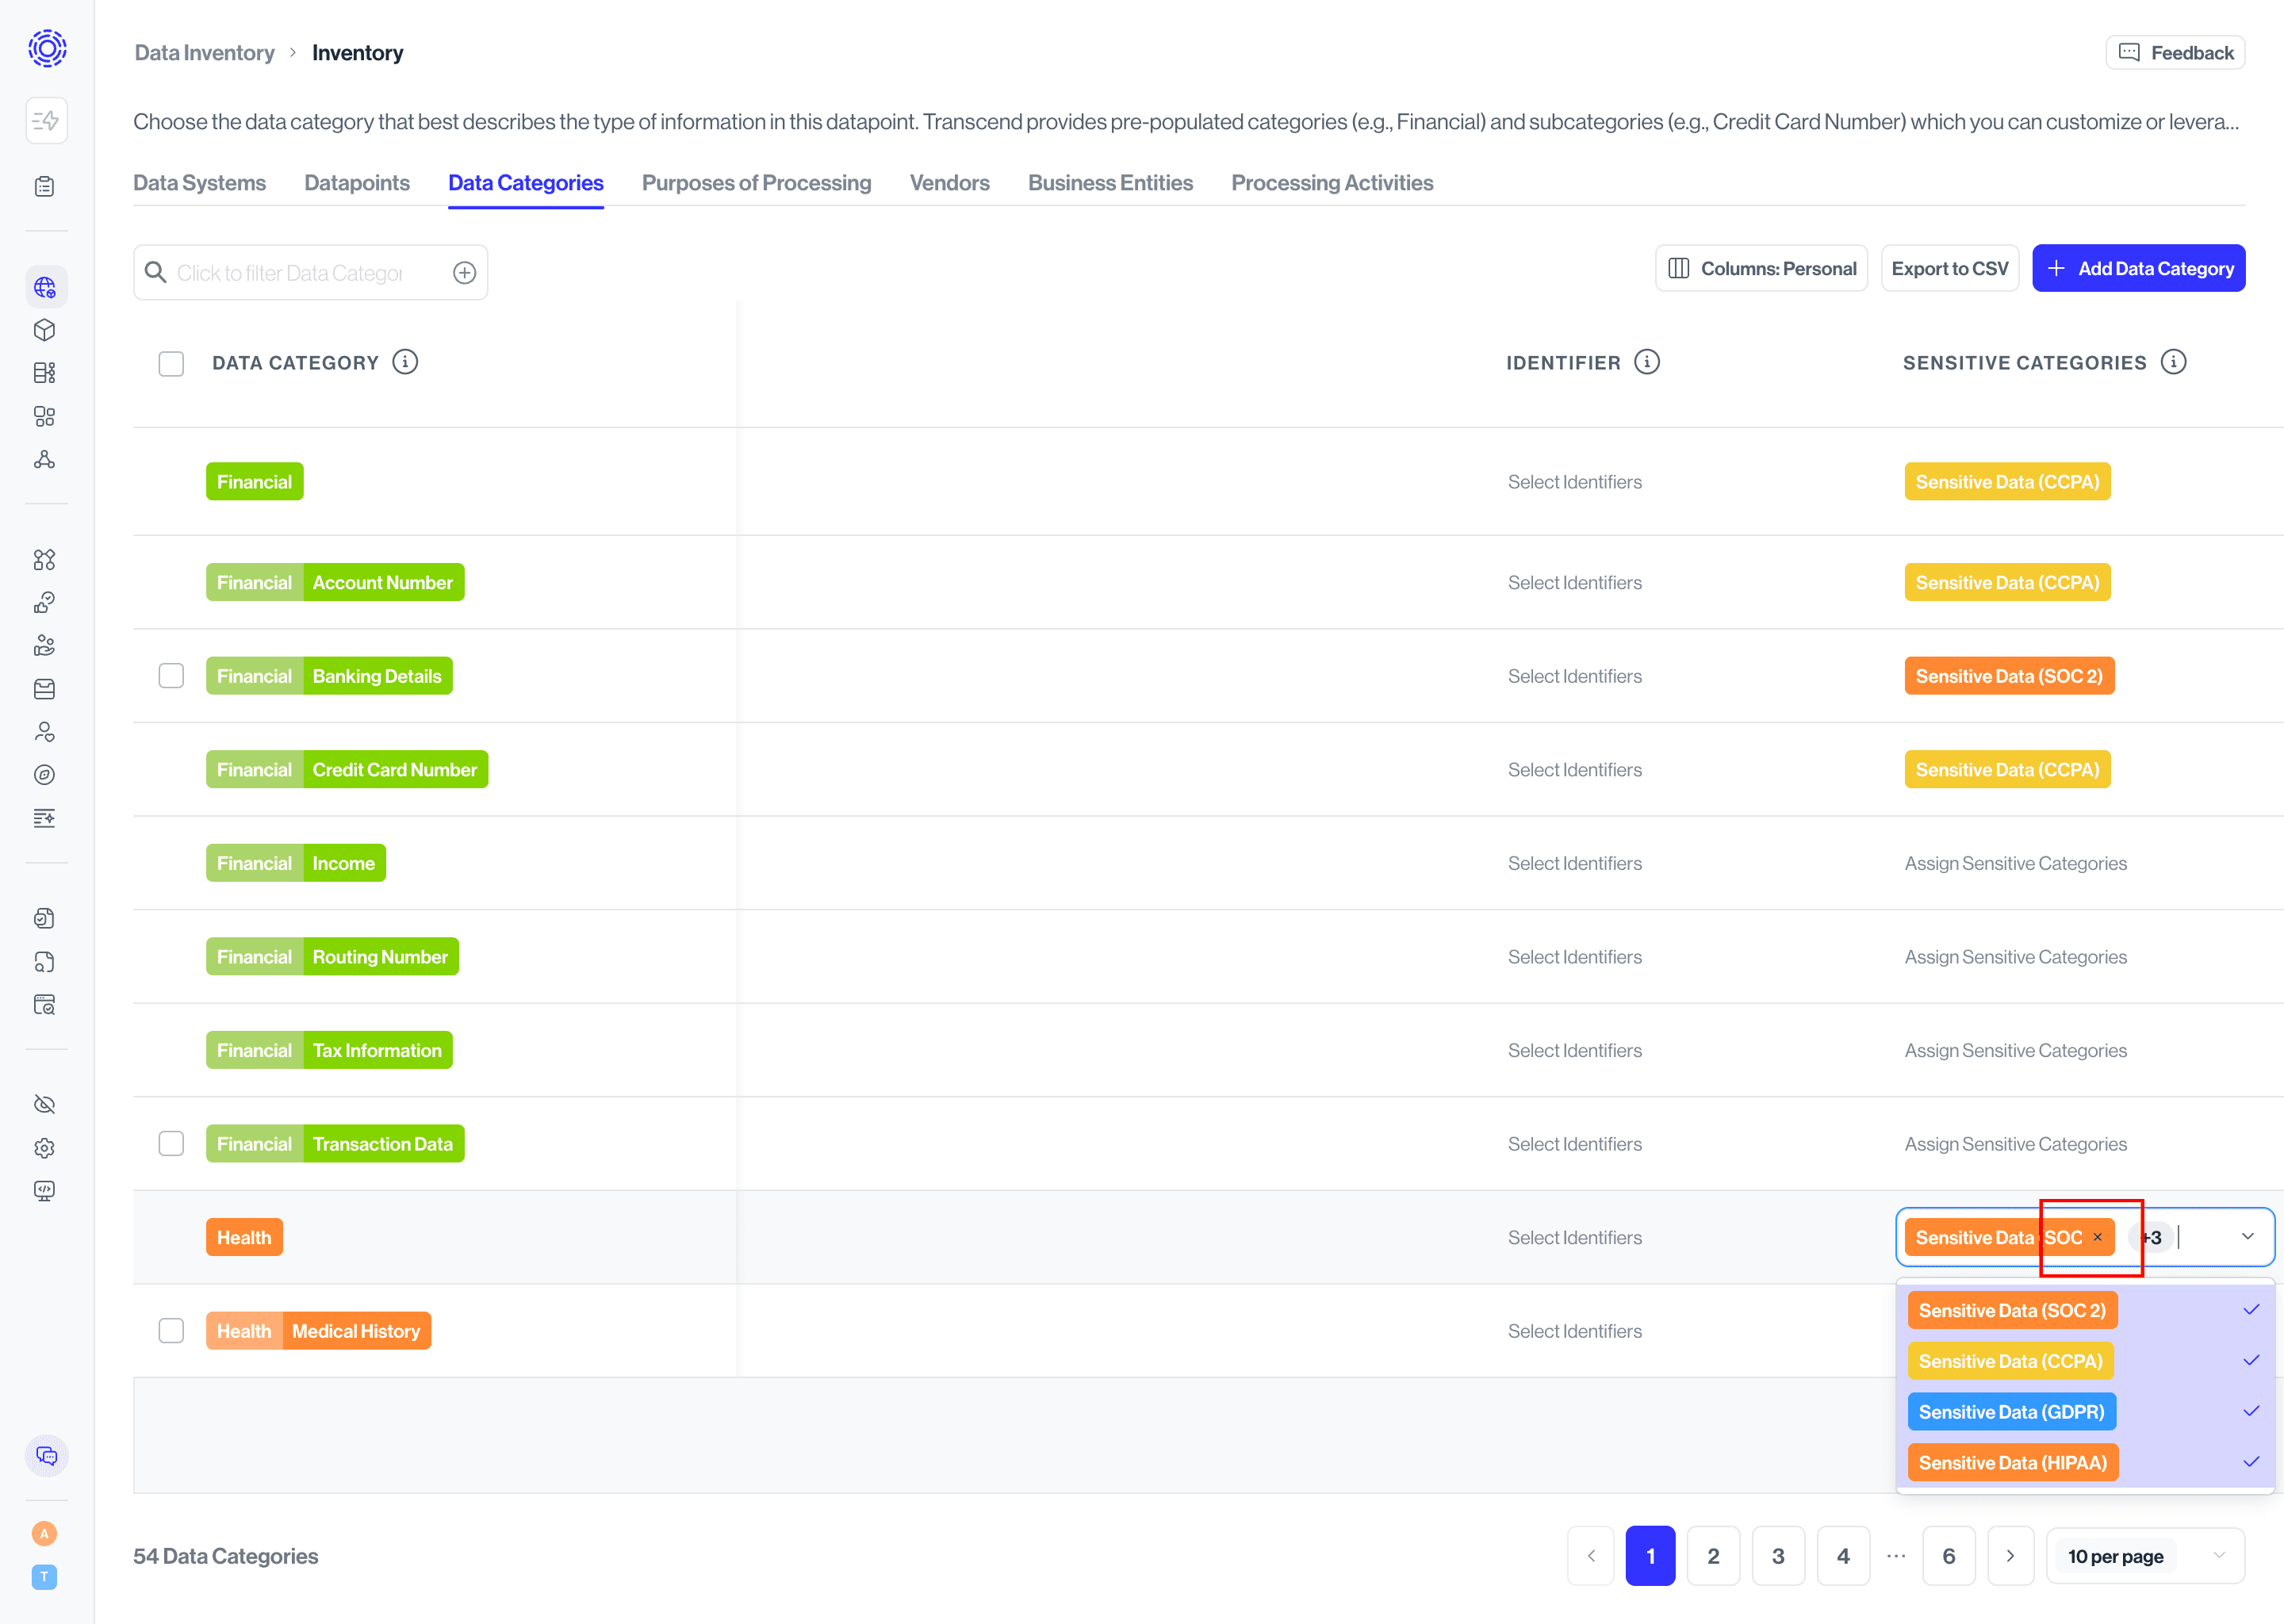This screenshot has width=2284, height=1624.
Task: Go to next page with right arrow
Action: 2011,1556
